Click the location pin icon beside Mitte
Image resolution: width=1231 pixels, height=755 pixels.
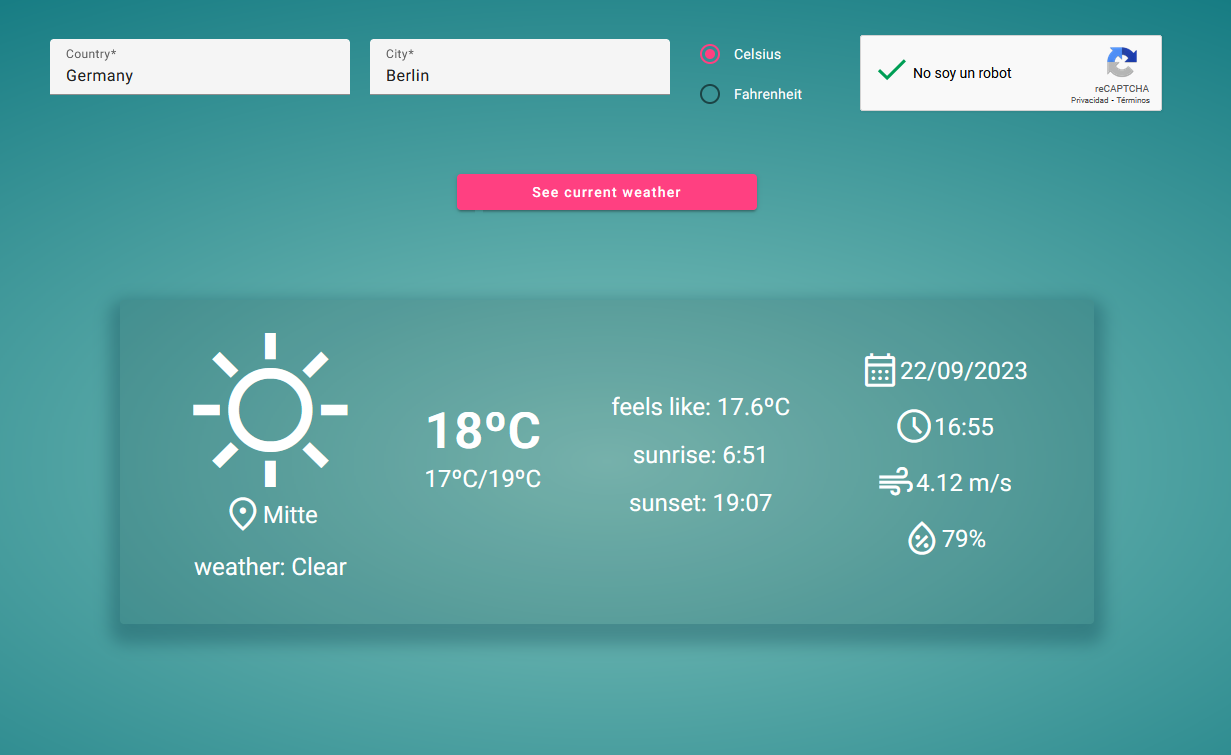(x=242, y=515)
